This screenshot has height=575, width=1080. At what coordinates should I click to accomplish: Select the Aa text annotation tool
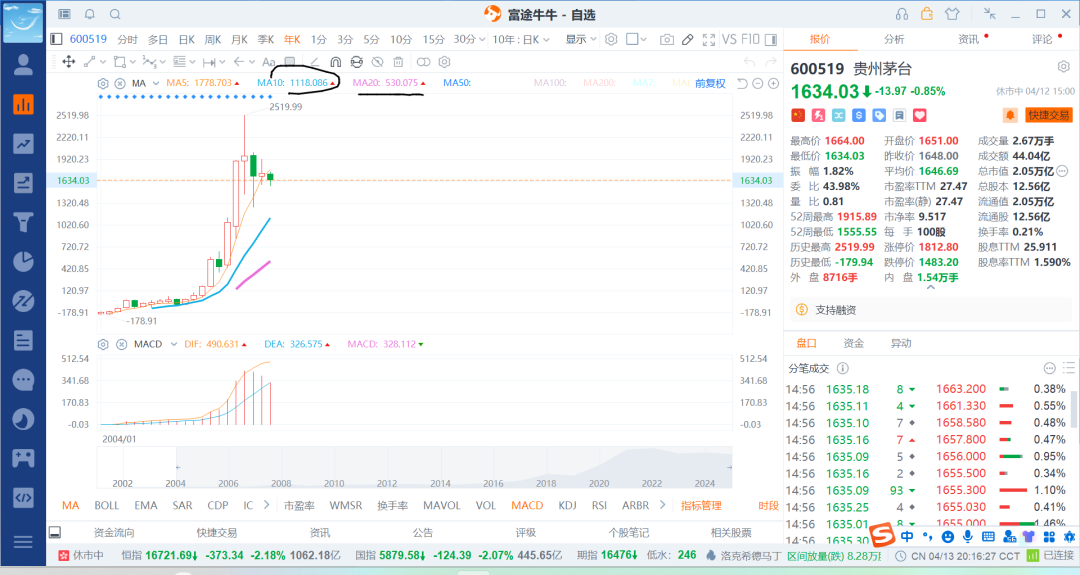pyautogui.click(x=269, y=62)
